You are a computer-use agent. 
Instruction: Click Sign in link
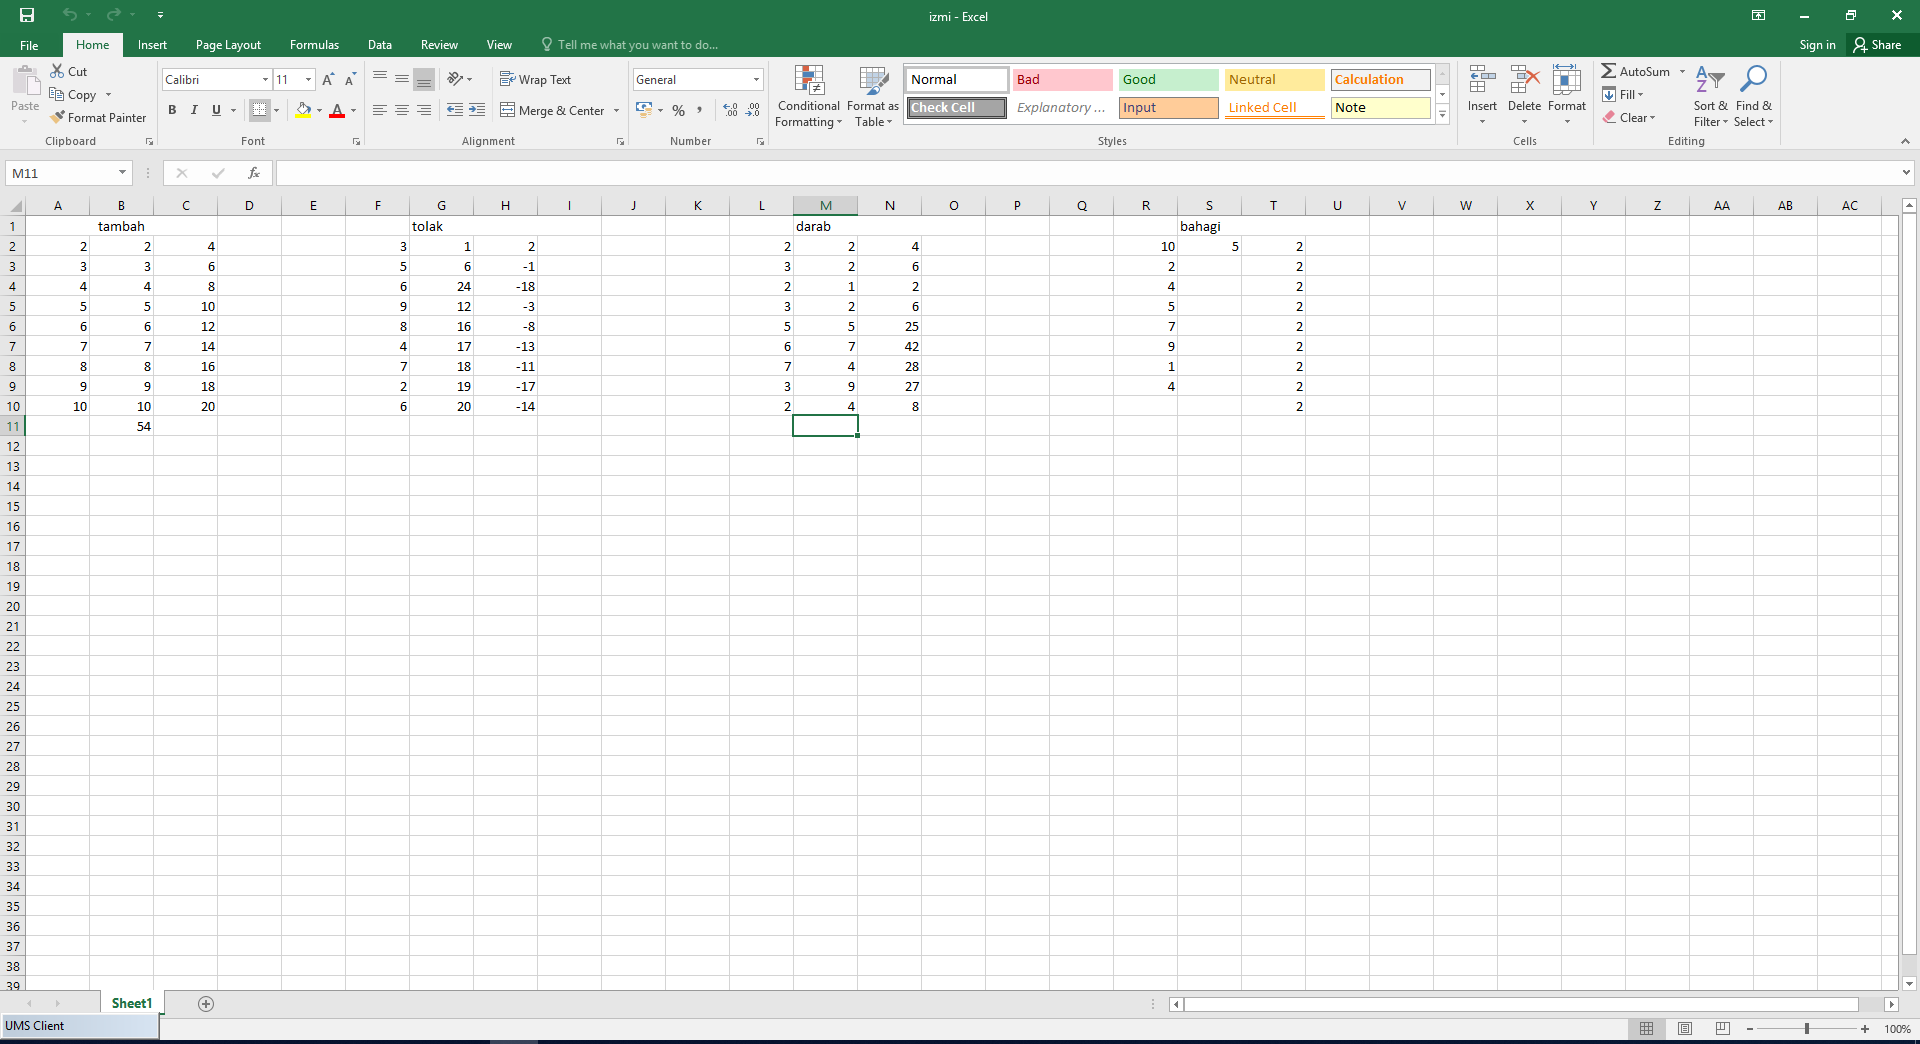click(x=1817, y=45)
